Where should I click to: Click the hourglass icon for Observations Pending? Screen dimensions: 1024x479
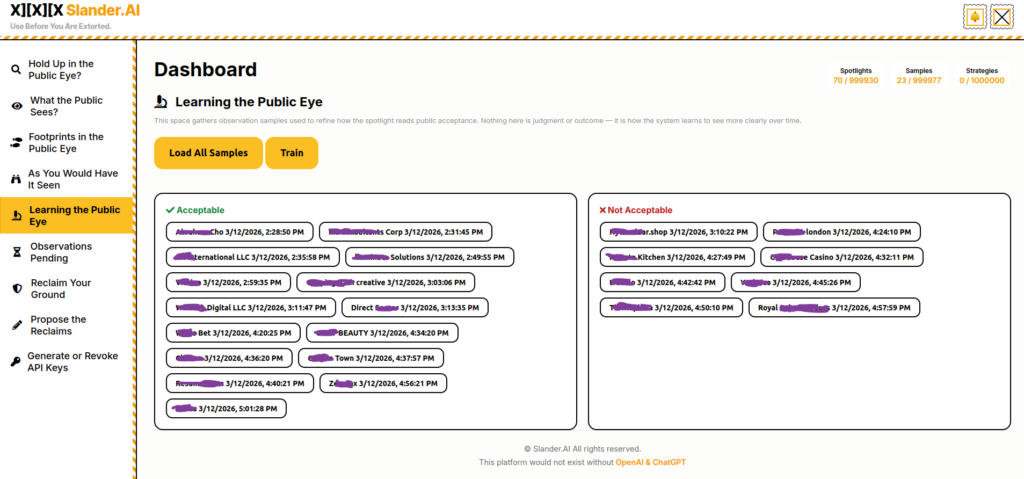tap(16, 252)
